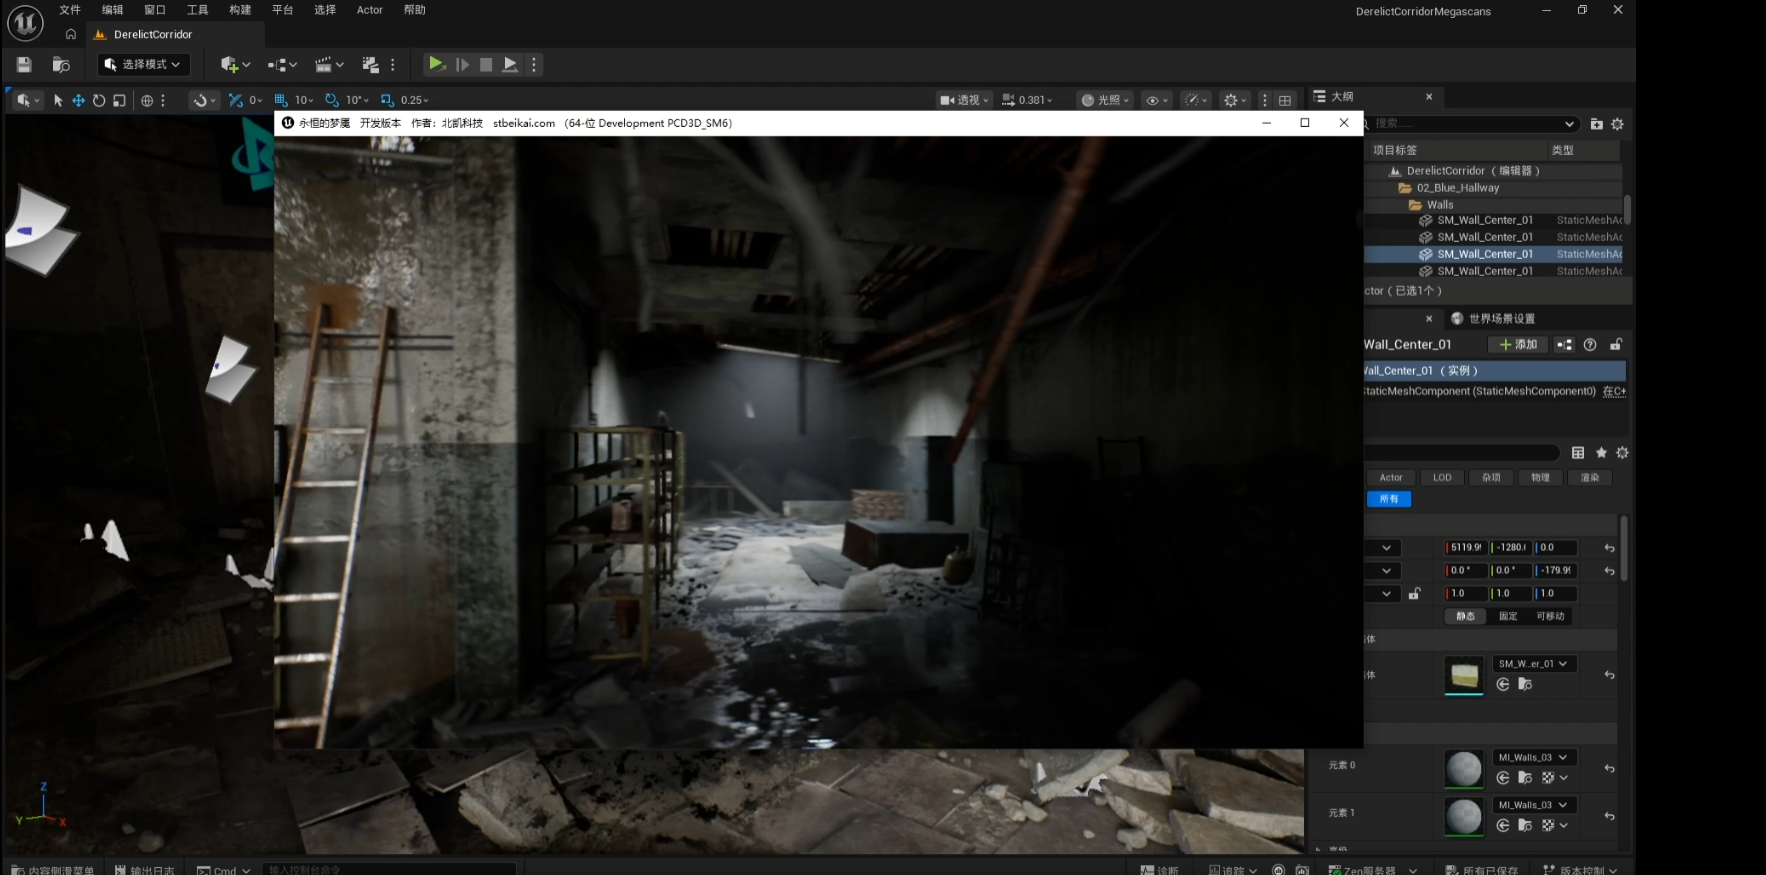Viewport: 1766px width, 875px height.
Task: Open viewport settings gear dropdown
Action: (x=1235, y=100)
